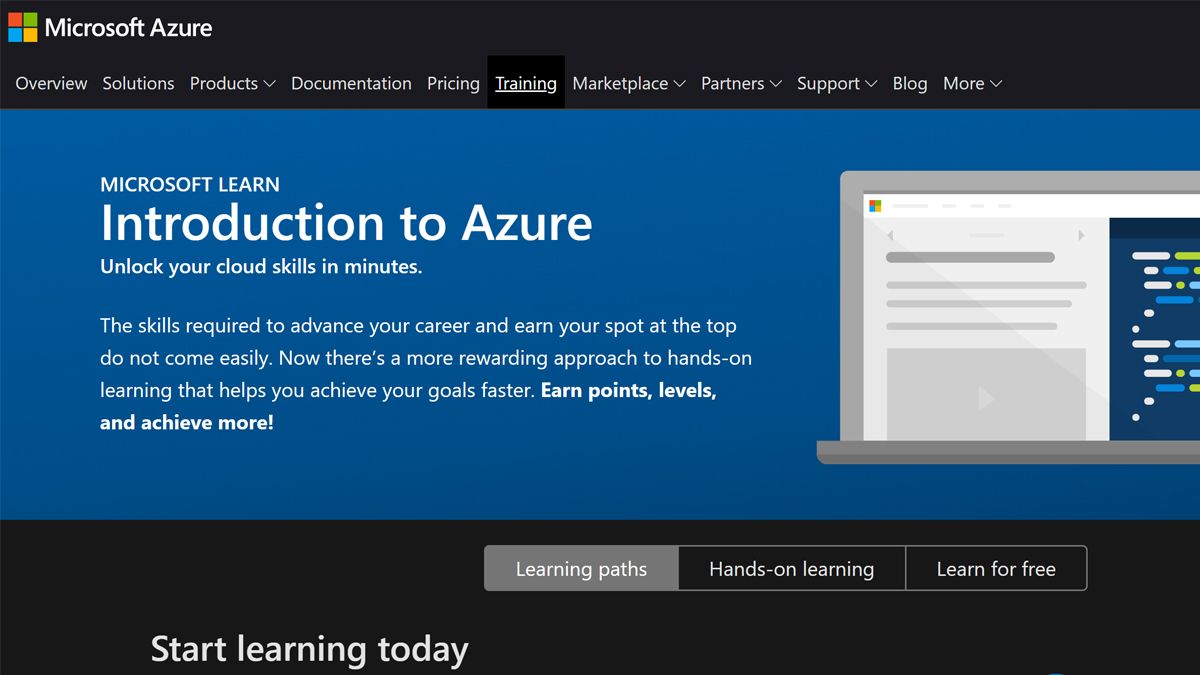Select the Solutions menu item

[138, 83]
